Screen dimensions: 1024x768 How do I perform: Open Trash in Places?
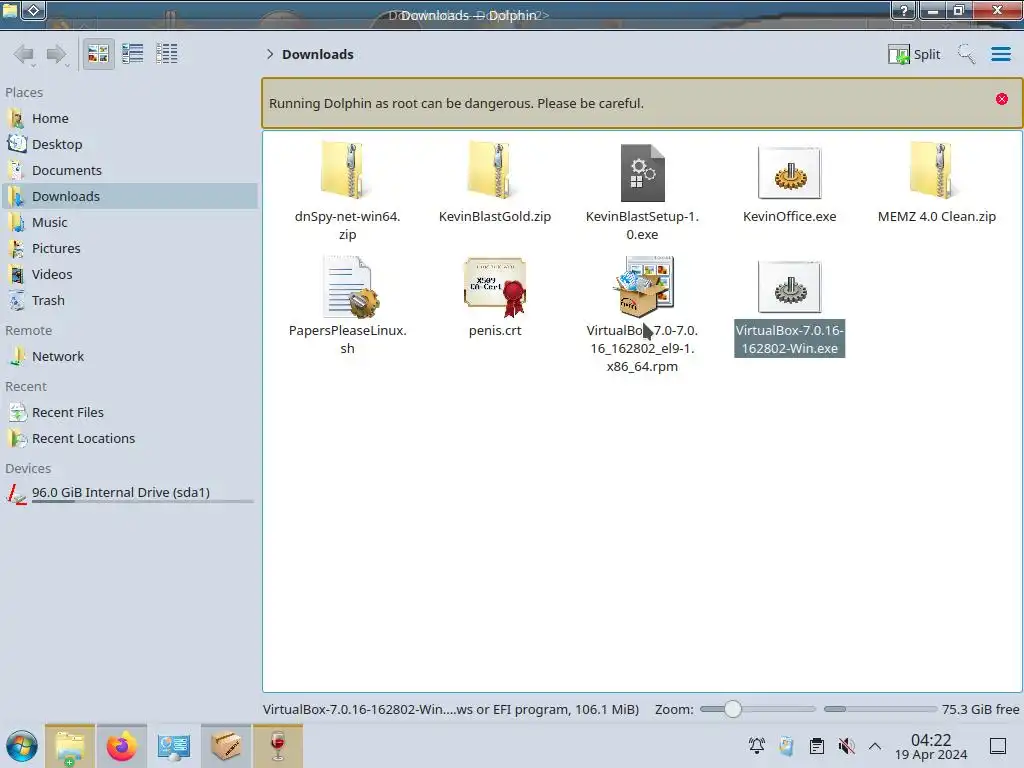[x=129, y=301]
